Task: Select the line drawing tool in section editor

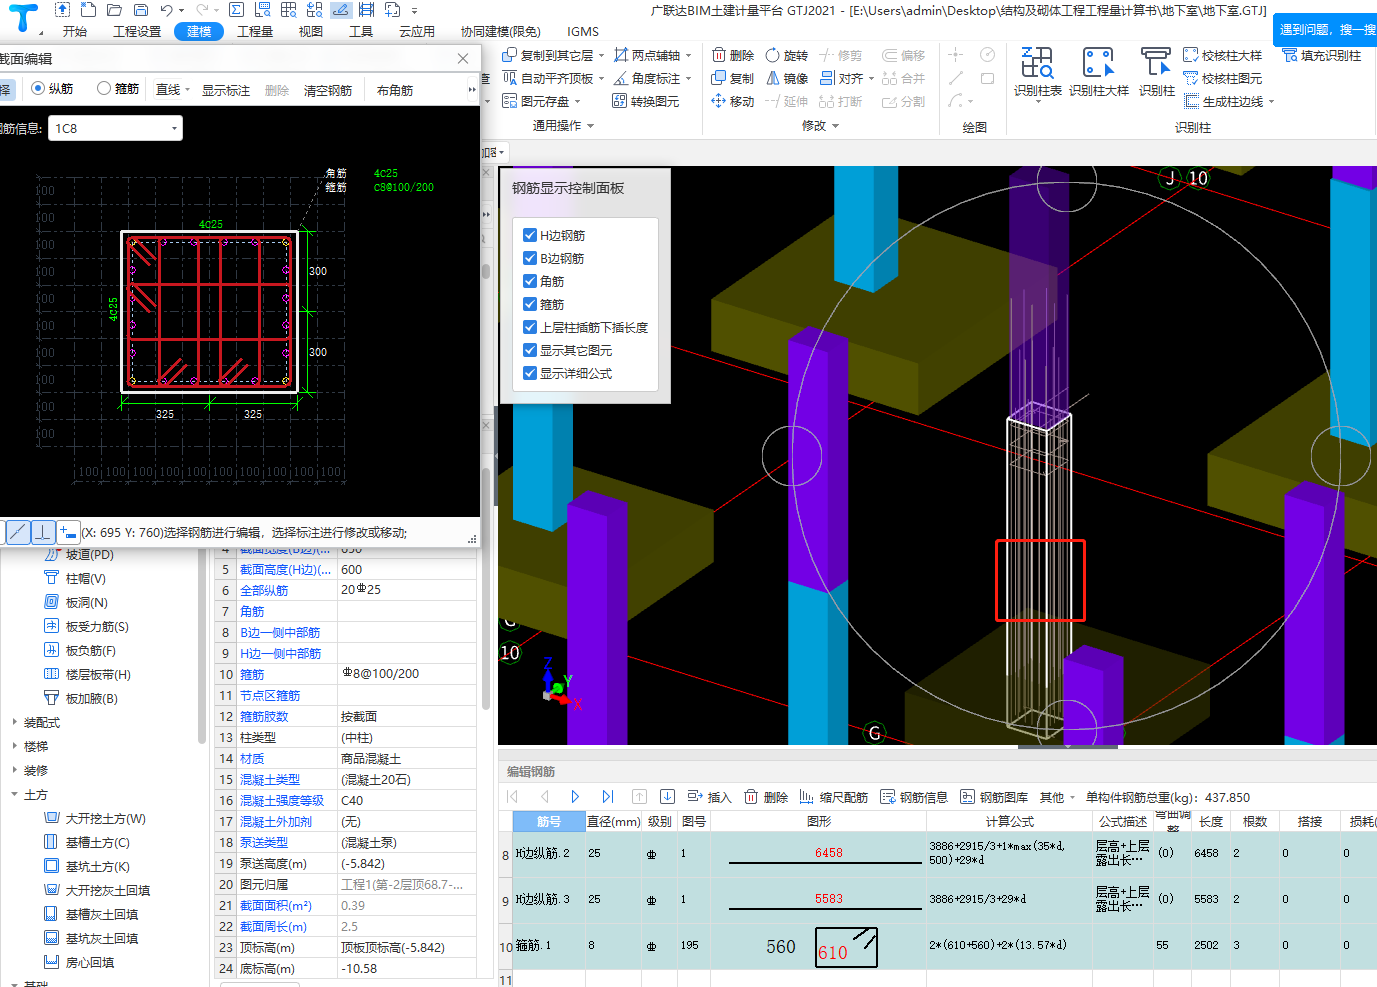Action: pos(17,532)
